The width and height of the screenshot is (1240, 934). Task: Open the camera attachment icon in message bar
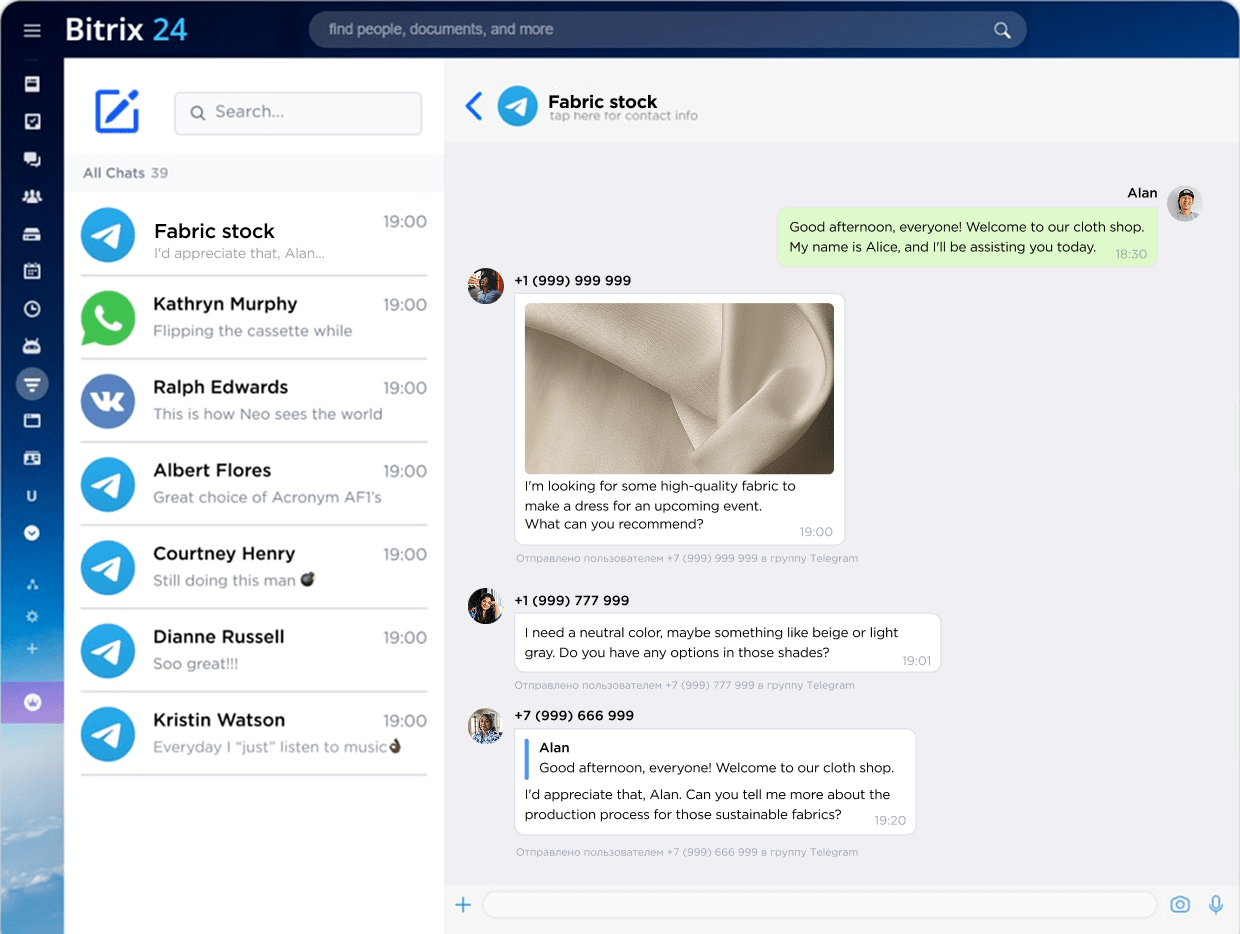click(x=1180, y=904)
